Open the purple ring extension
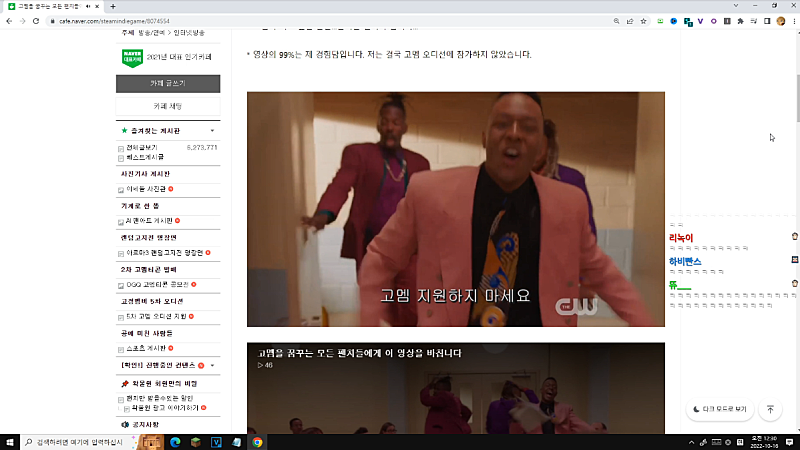 pos(714,21)
